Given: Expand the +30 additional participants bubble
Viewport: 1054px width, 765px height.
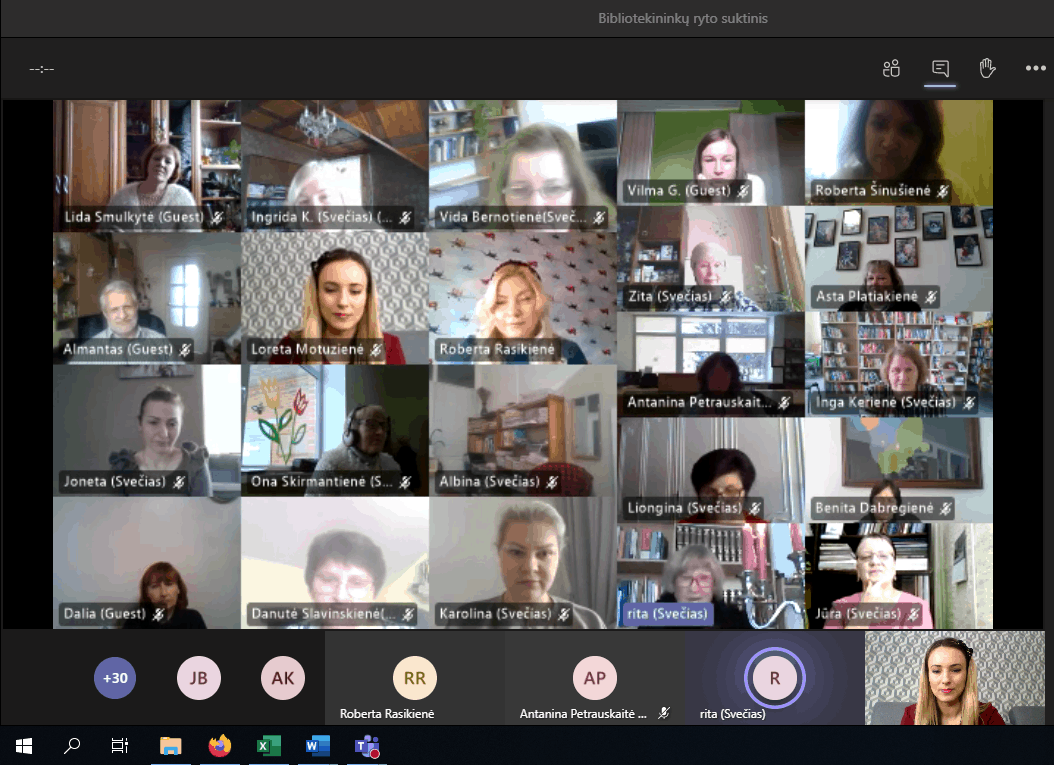Looking at the screenshot, I should (x=116, y=678).
